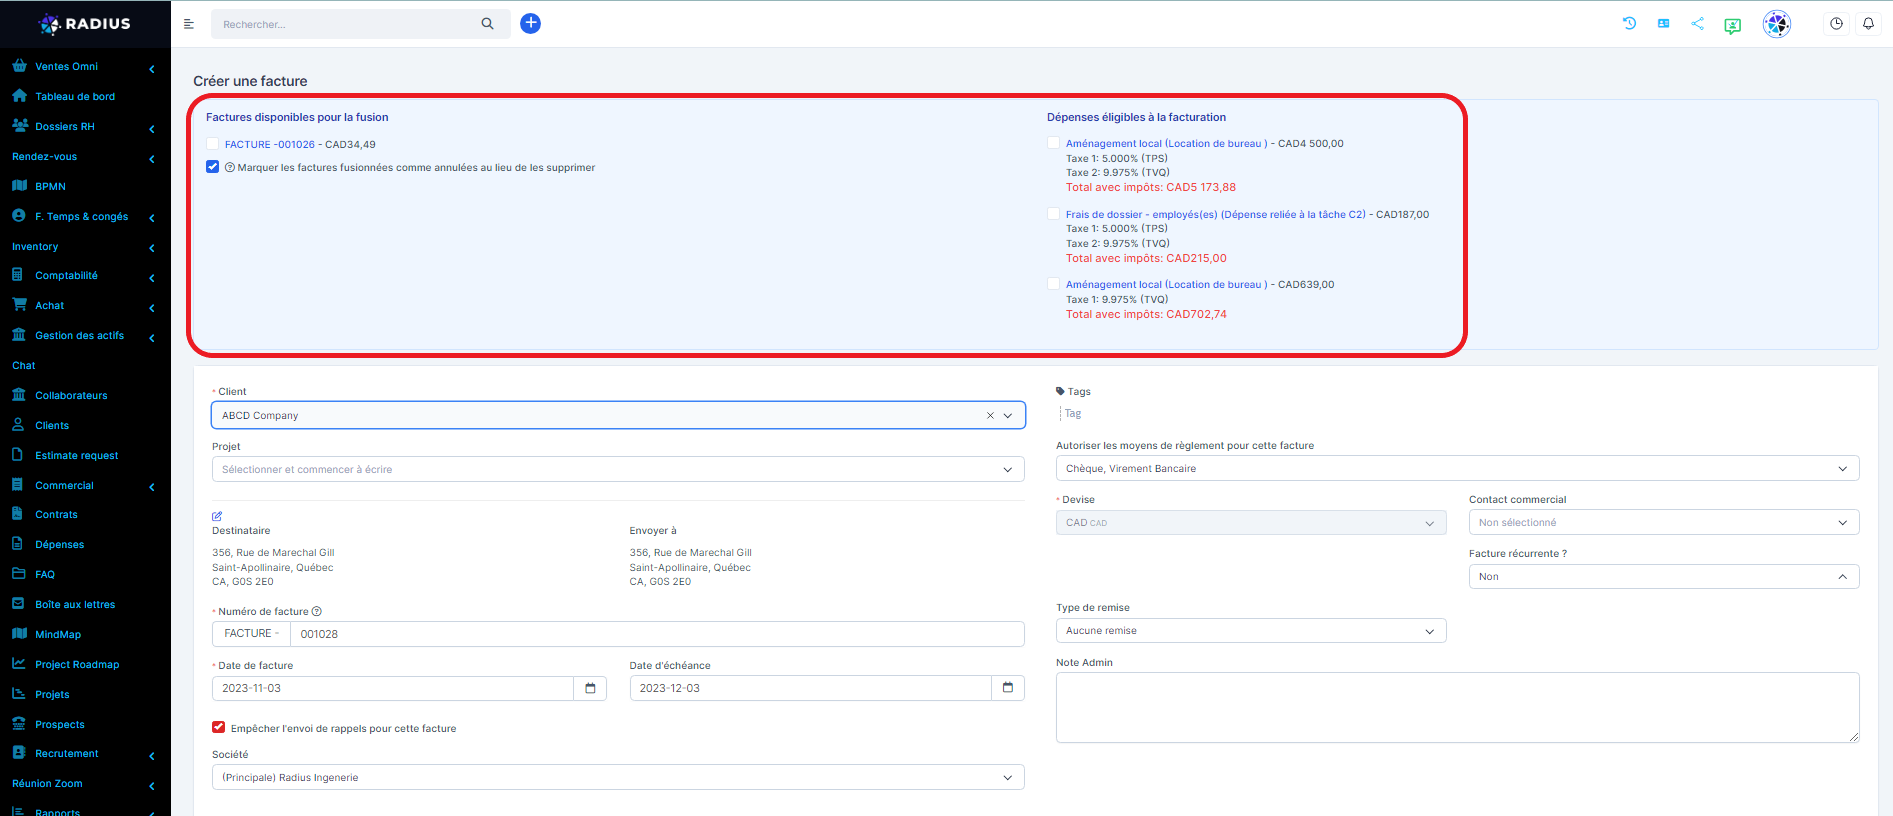Image resolution: width=1893 pixels, height=816 pixels.
Task: Click the Tableau de bord home icon
Action: [19, 96]
